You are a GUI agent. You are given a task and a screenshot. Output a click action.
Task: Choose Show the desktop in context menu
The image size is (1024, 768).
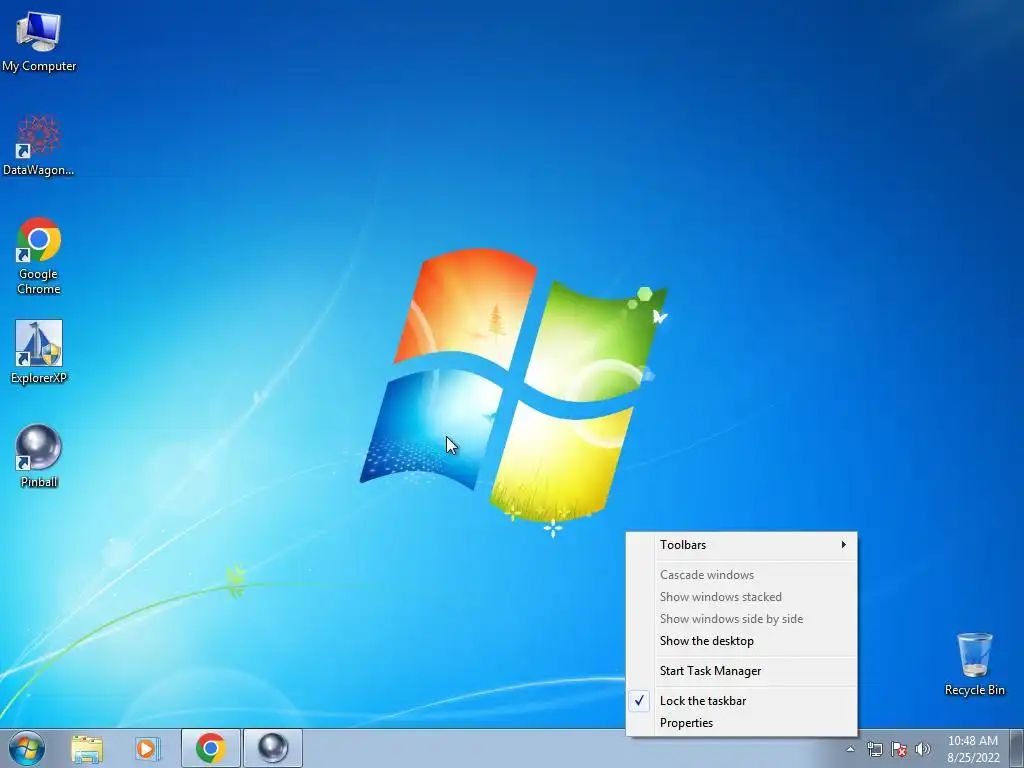(741, 641)
